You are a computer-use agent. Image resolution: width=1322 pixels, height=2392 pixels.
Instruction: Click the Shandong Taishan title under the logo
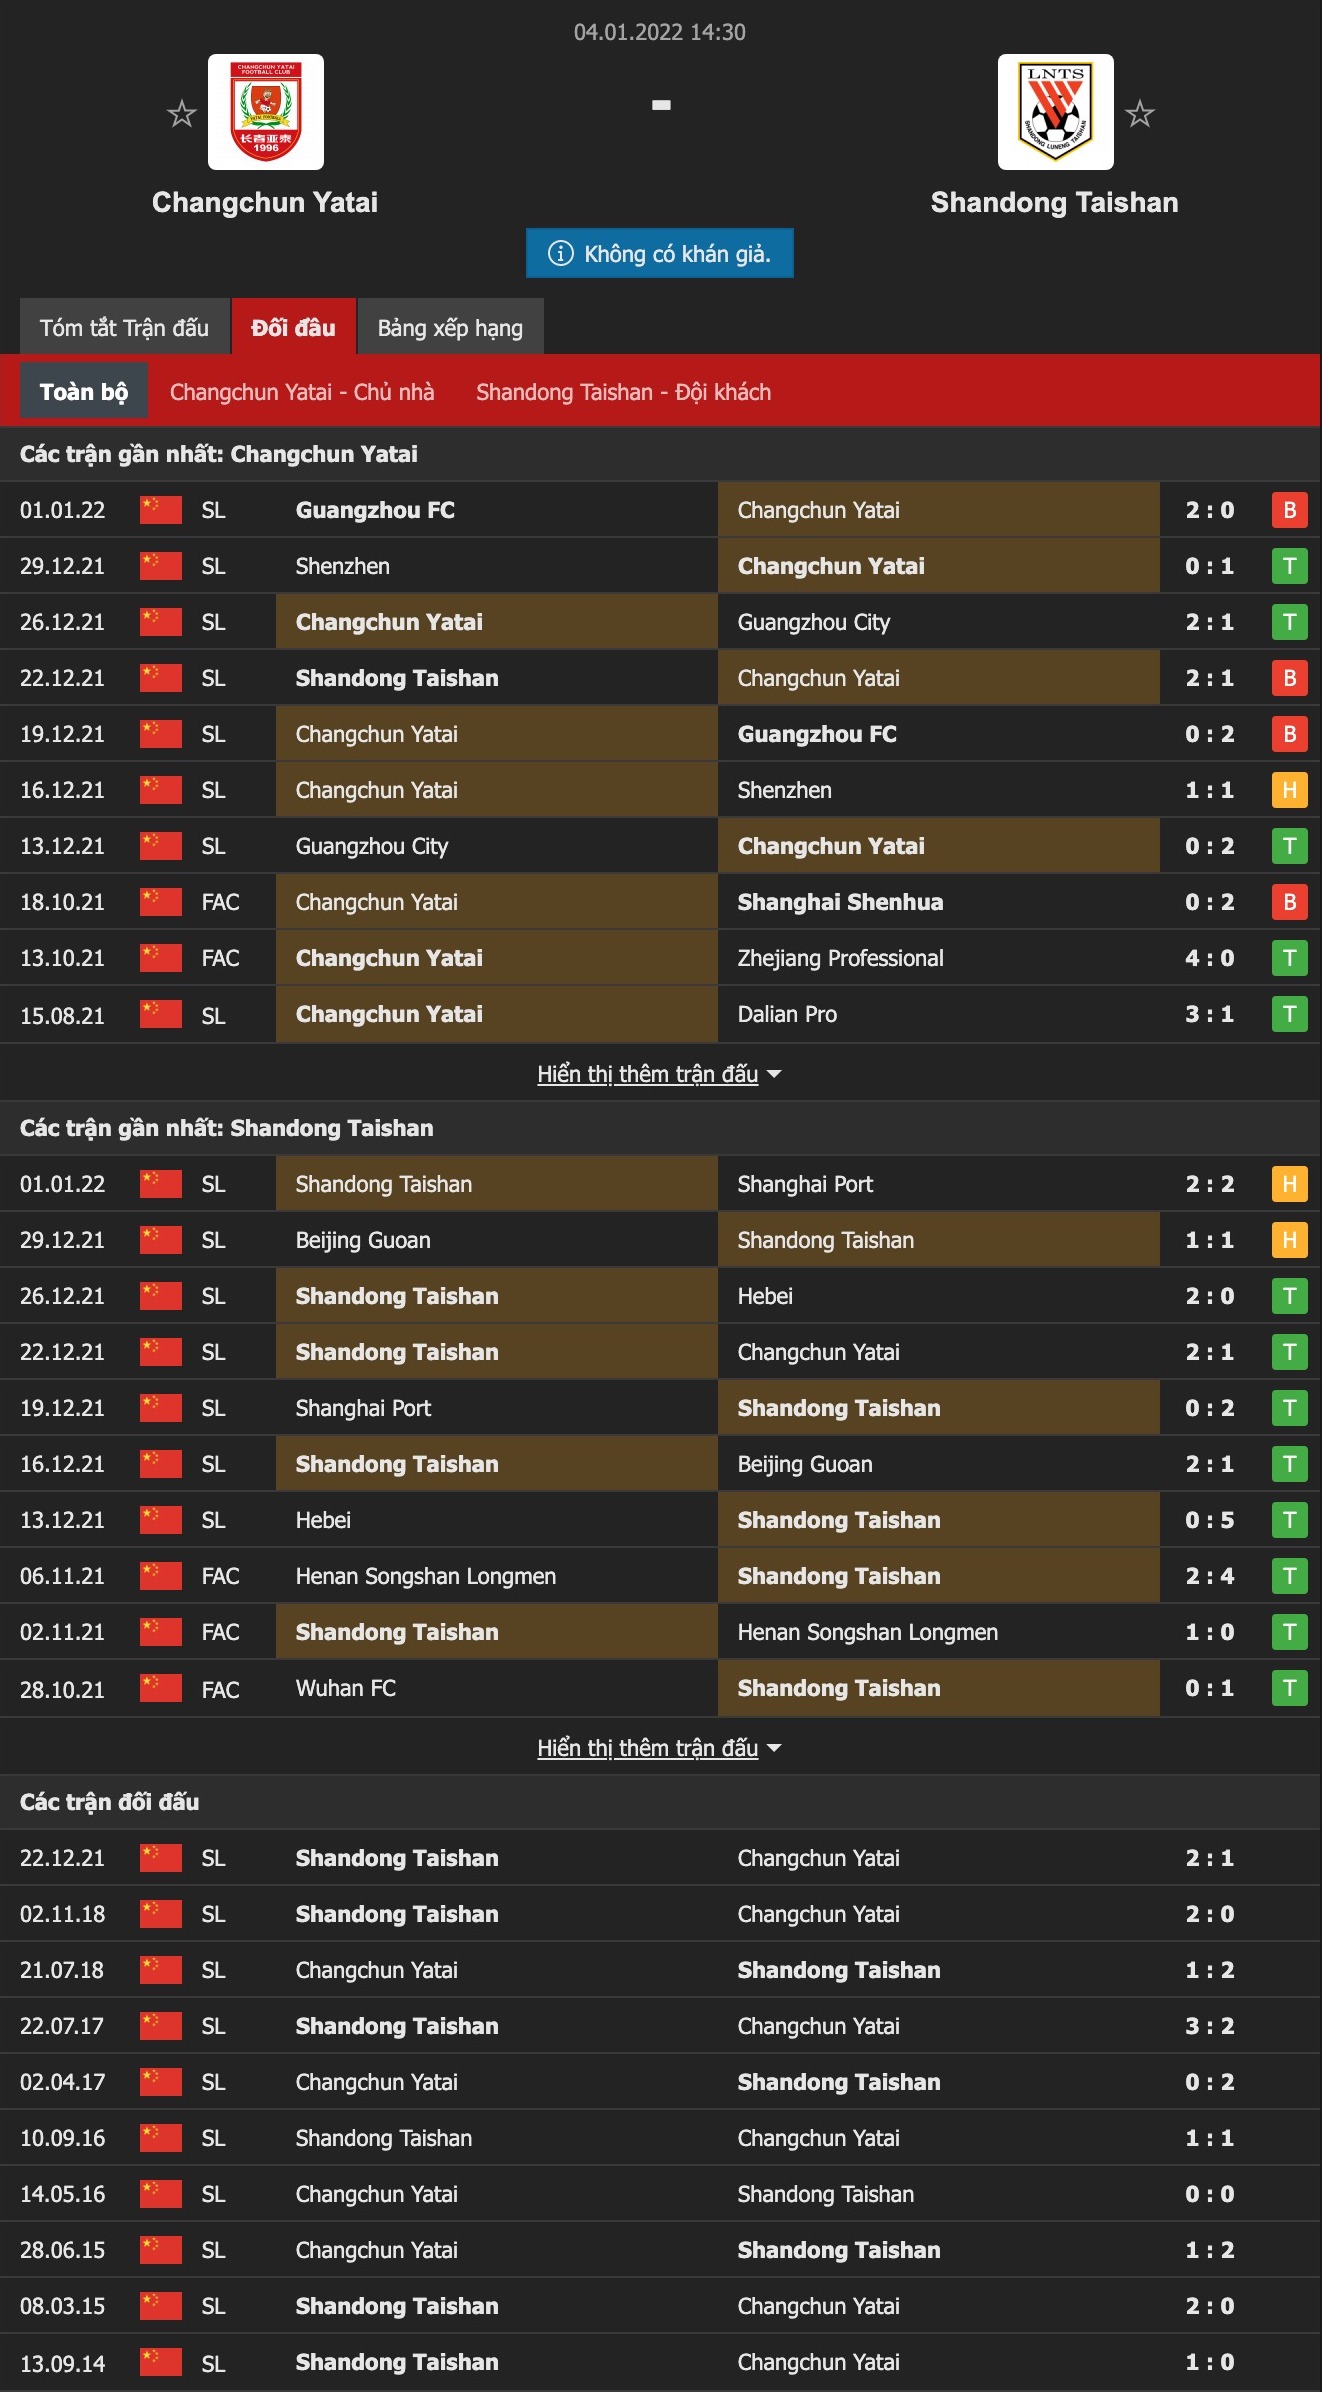point(1054,202)
